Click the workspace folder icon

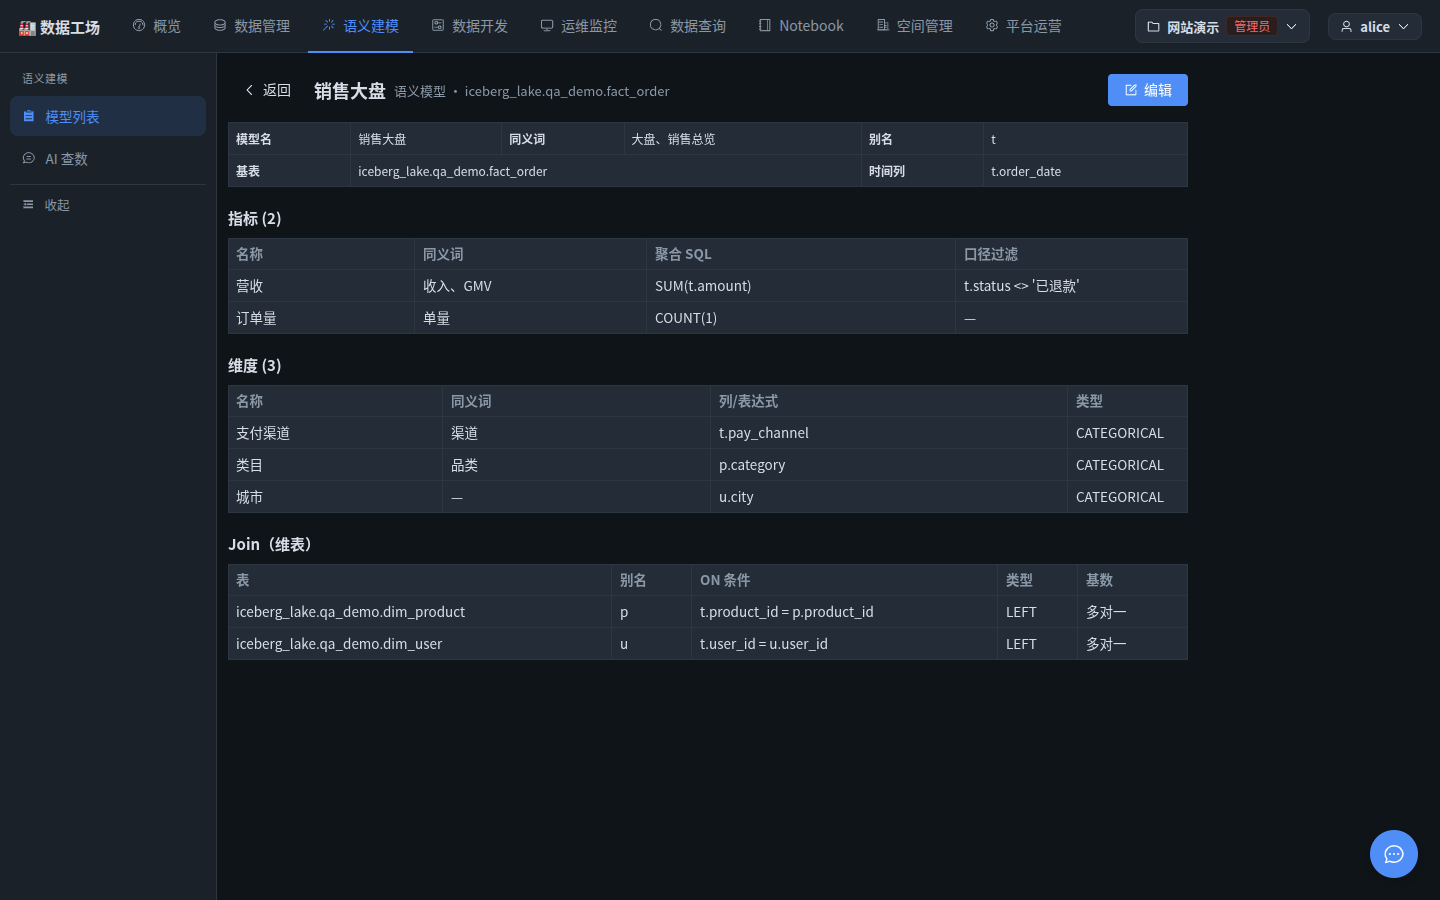(1154, 27)
